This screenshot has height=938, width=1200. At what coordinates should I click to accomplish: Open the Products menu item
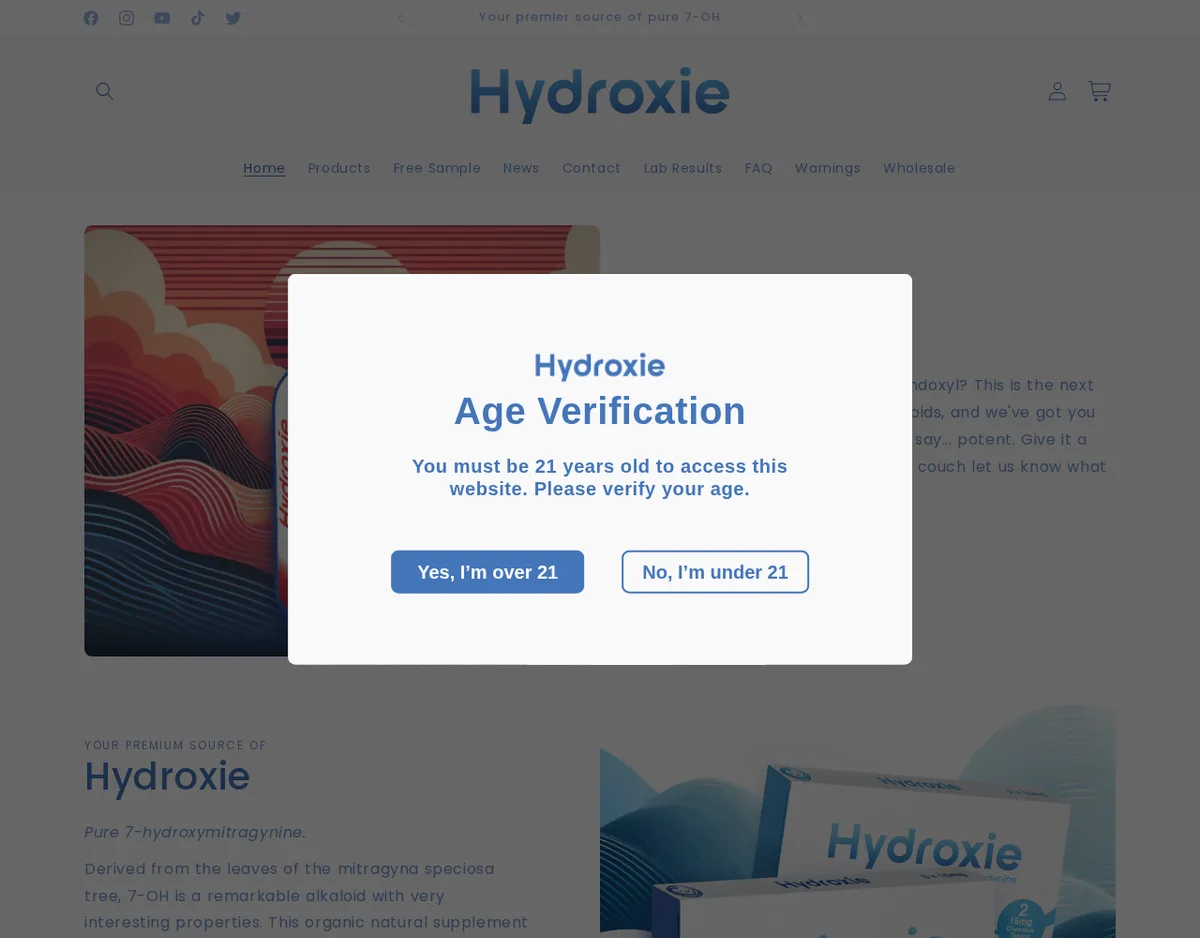339,168
